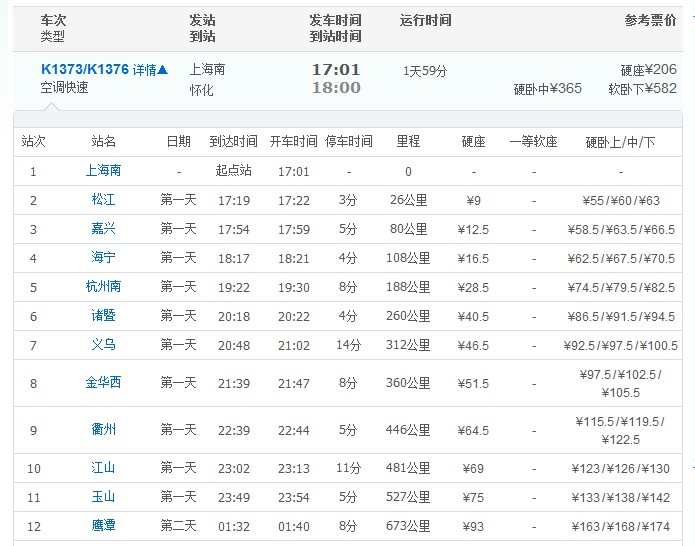Click the 参考票价 column header
The height and width of the screenshot is (546, 695).
pyautogui.click(x=650, y=21)
